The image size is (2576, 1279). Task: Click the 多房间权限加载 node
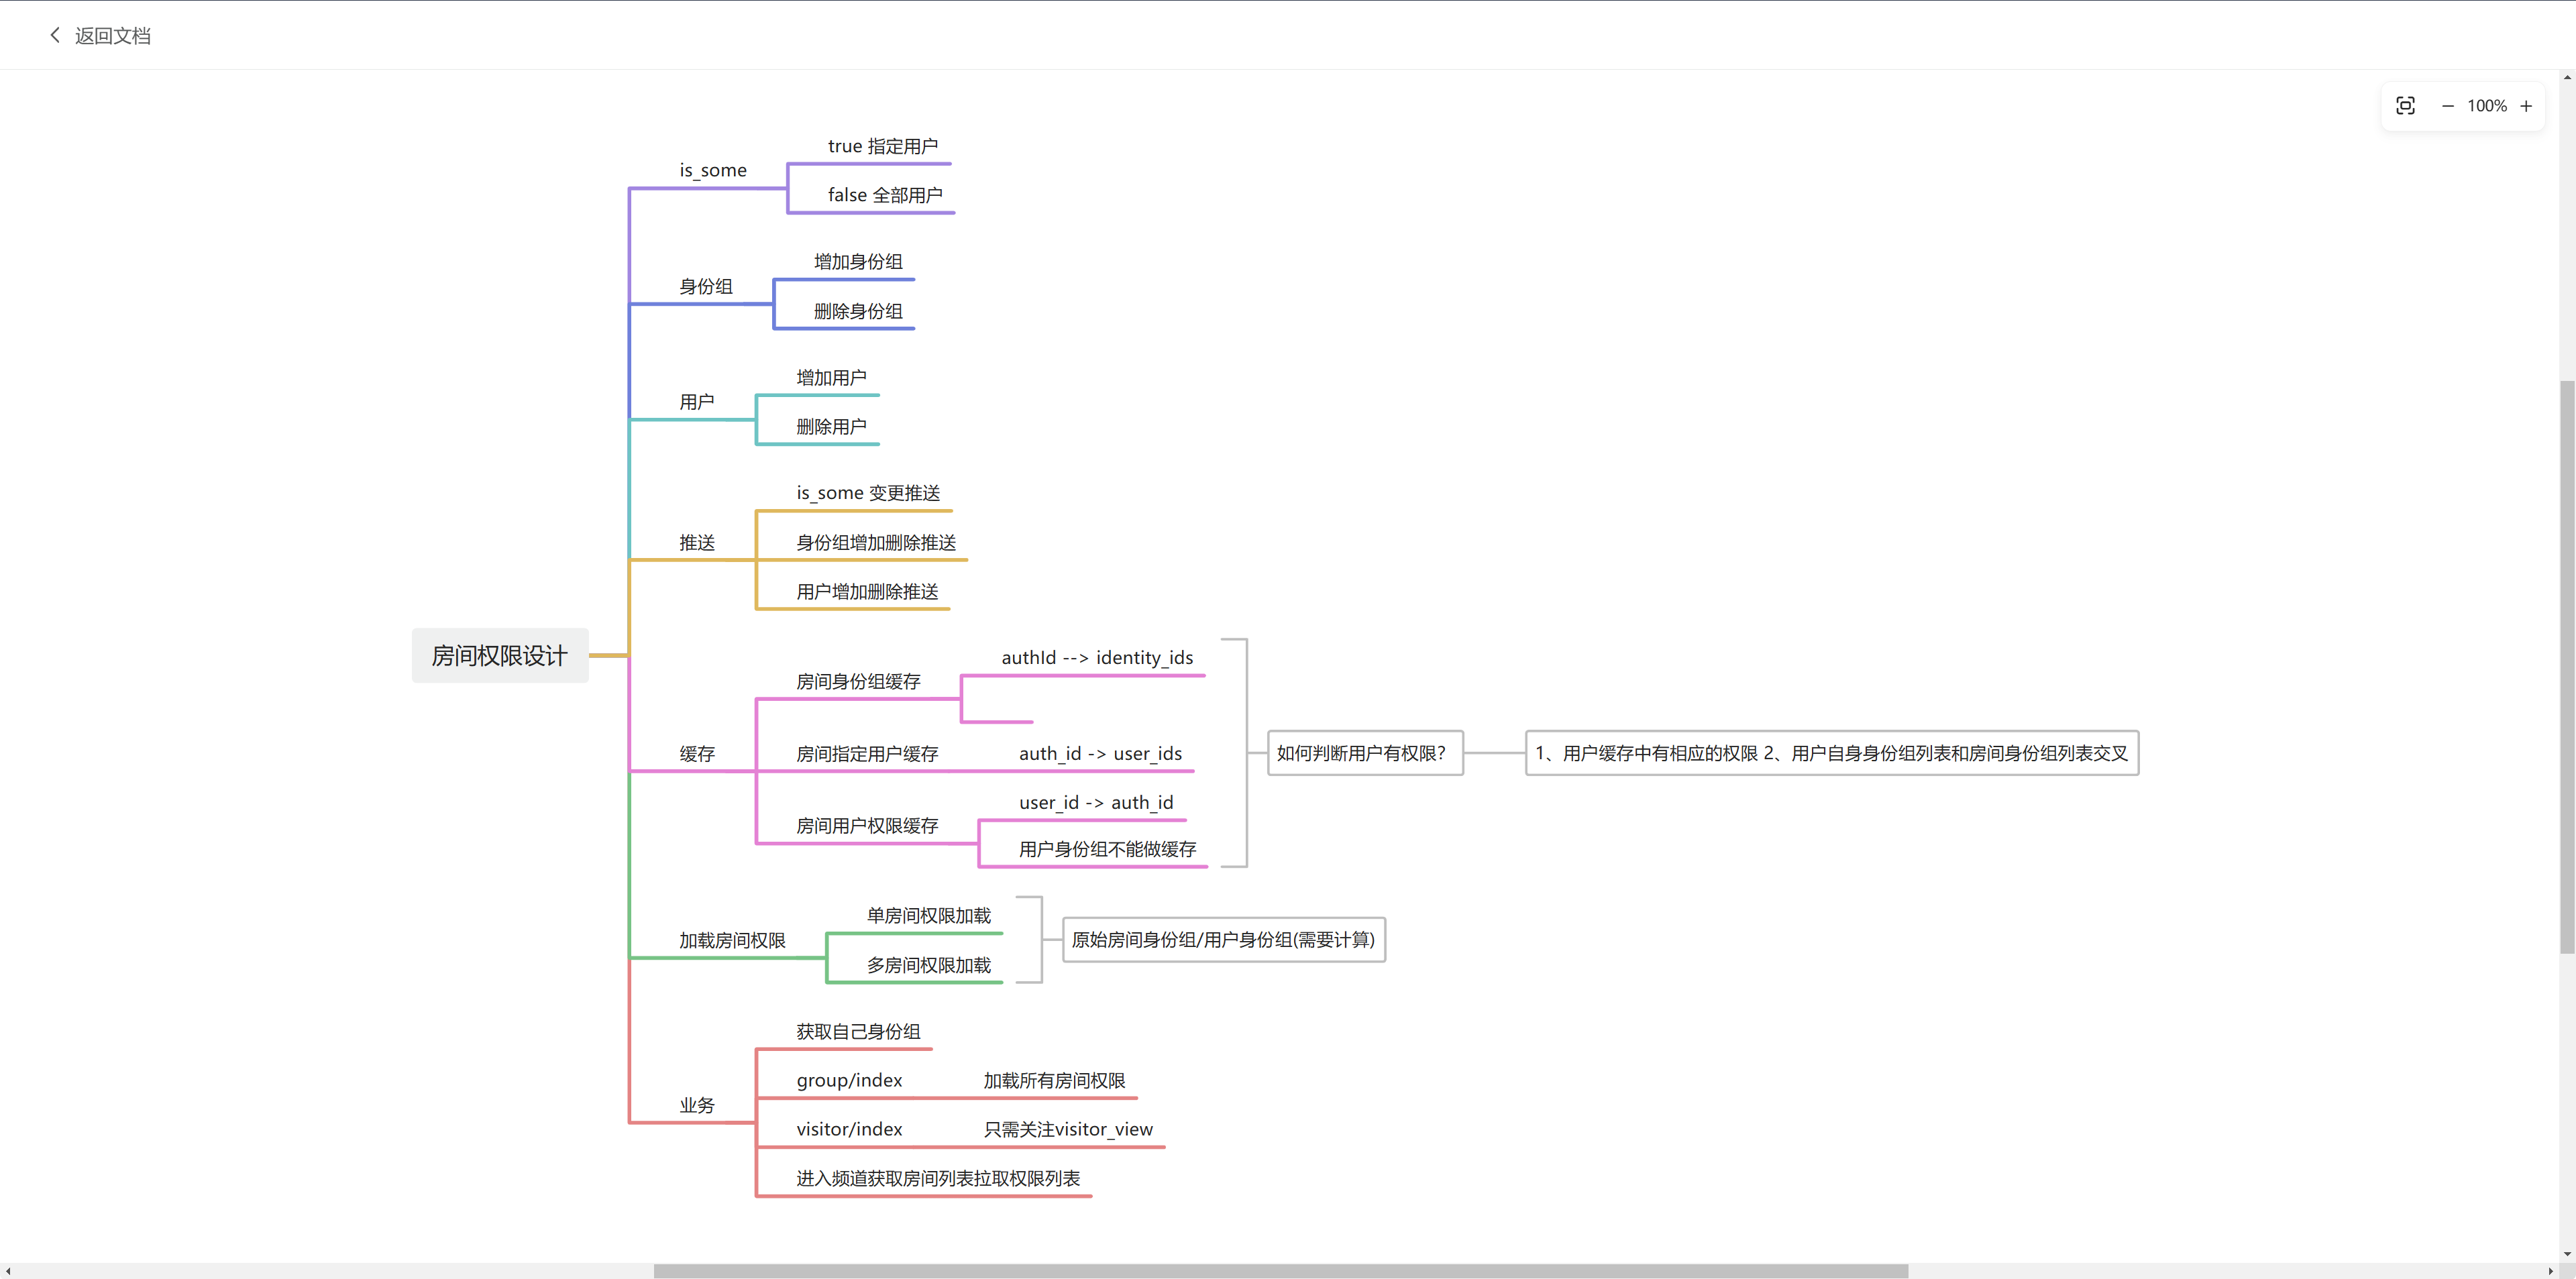click(x=929, y=965)
